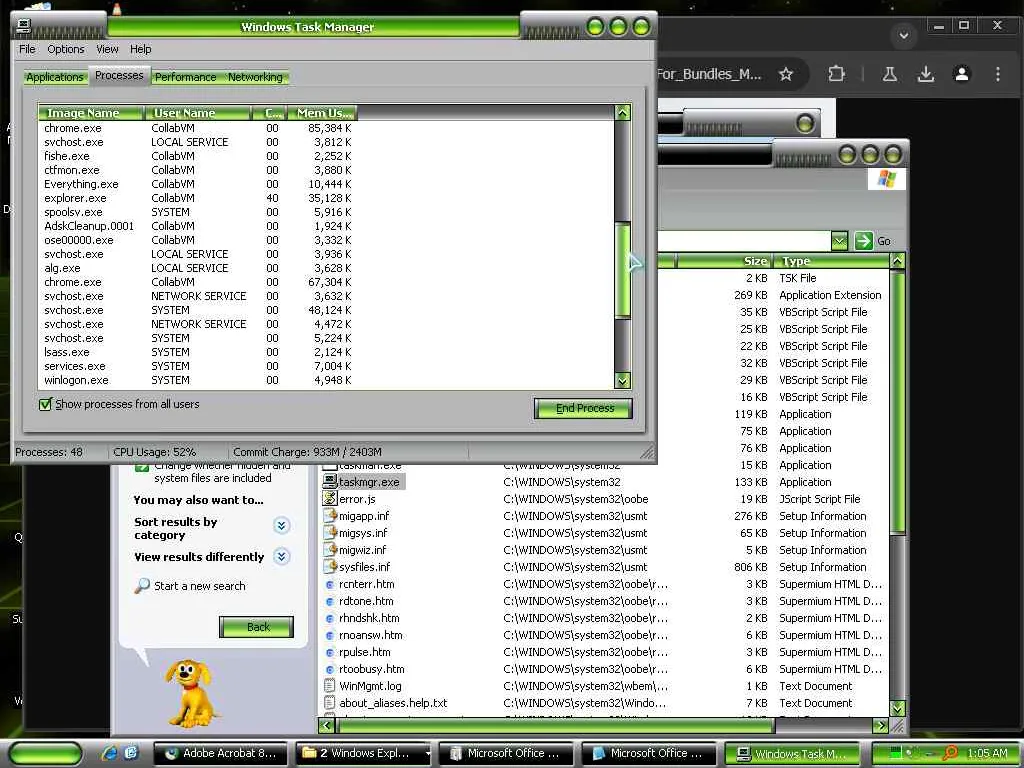The image size is (1024, 768).
Task: Open the Explorer address bar dropdown
Action: [839, 241]
